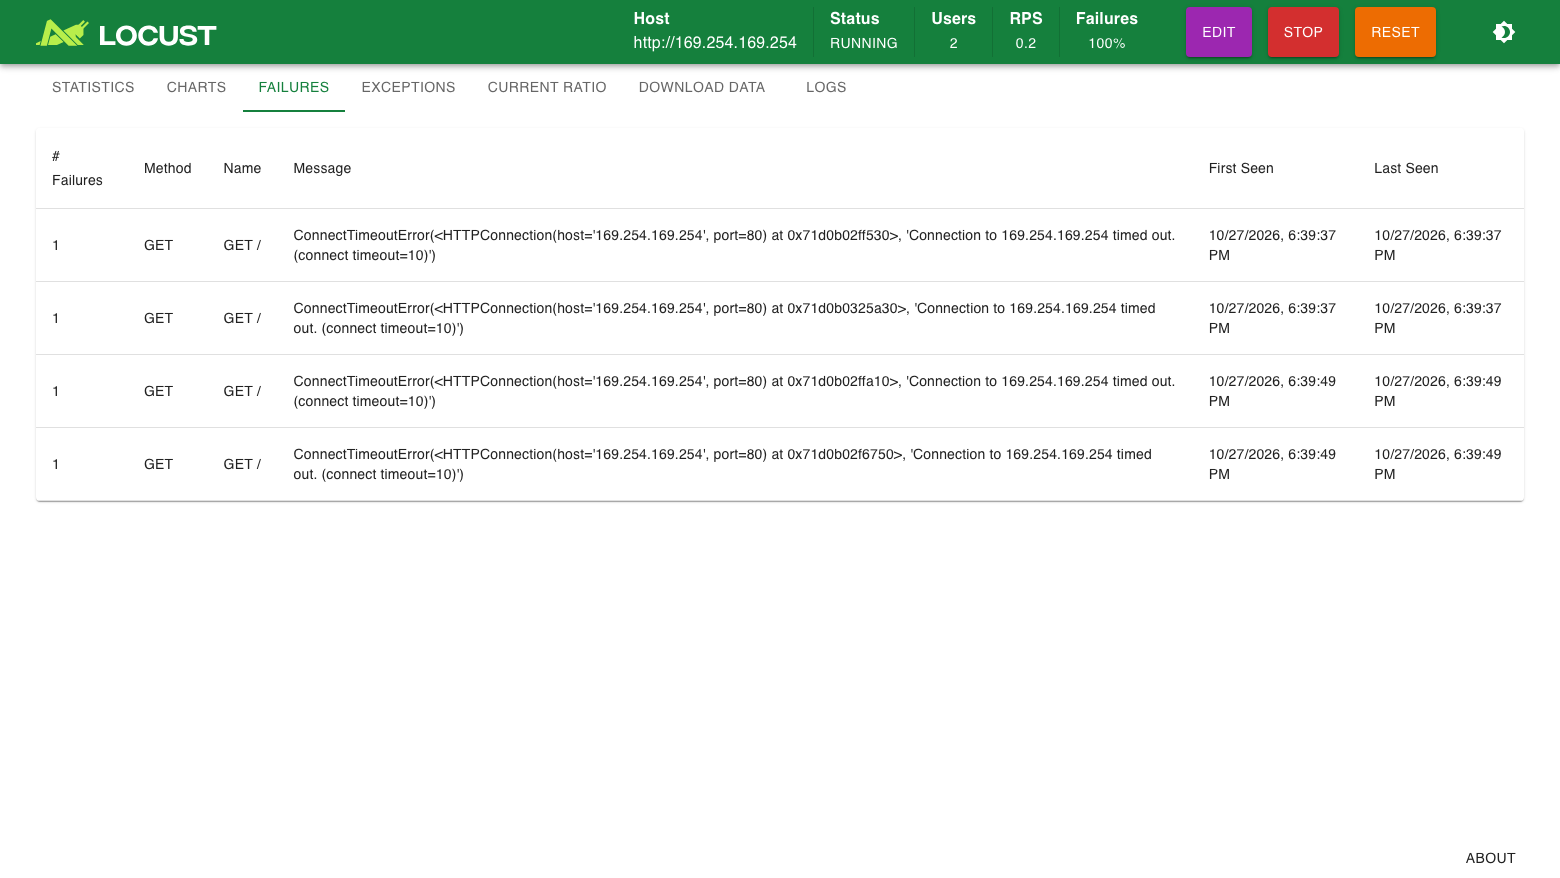Toggle dark mode theme icon
Image resolution: width=1560 pixels, height=878 pixels.
coord(1503,32)
